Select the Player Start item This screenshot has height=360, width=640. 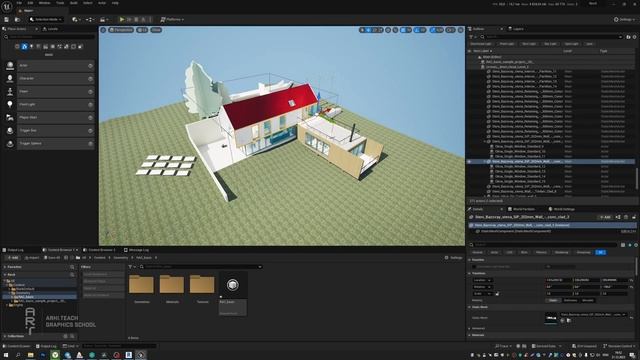(56, 118)
